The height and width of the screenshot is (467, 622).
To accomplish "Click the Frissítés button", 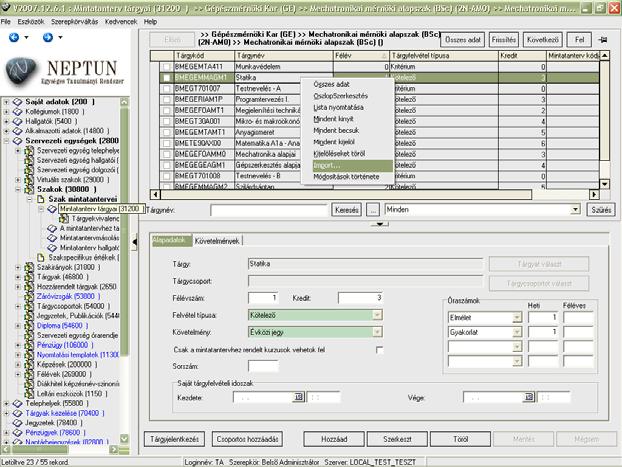I will point(503,40).
